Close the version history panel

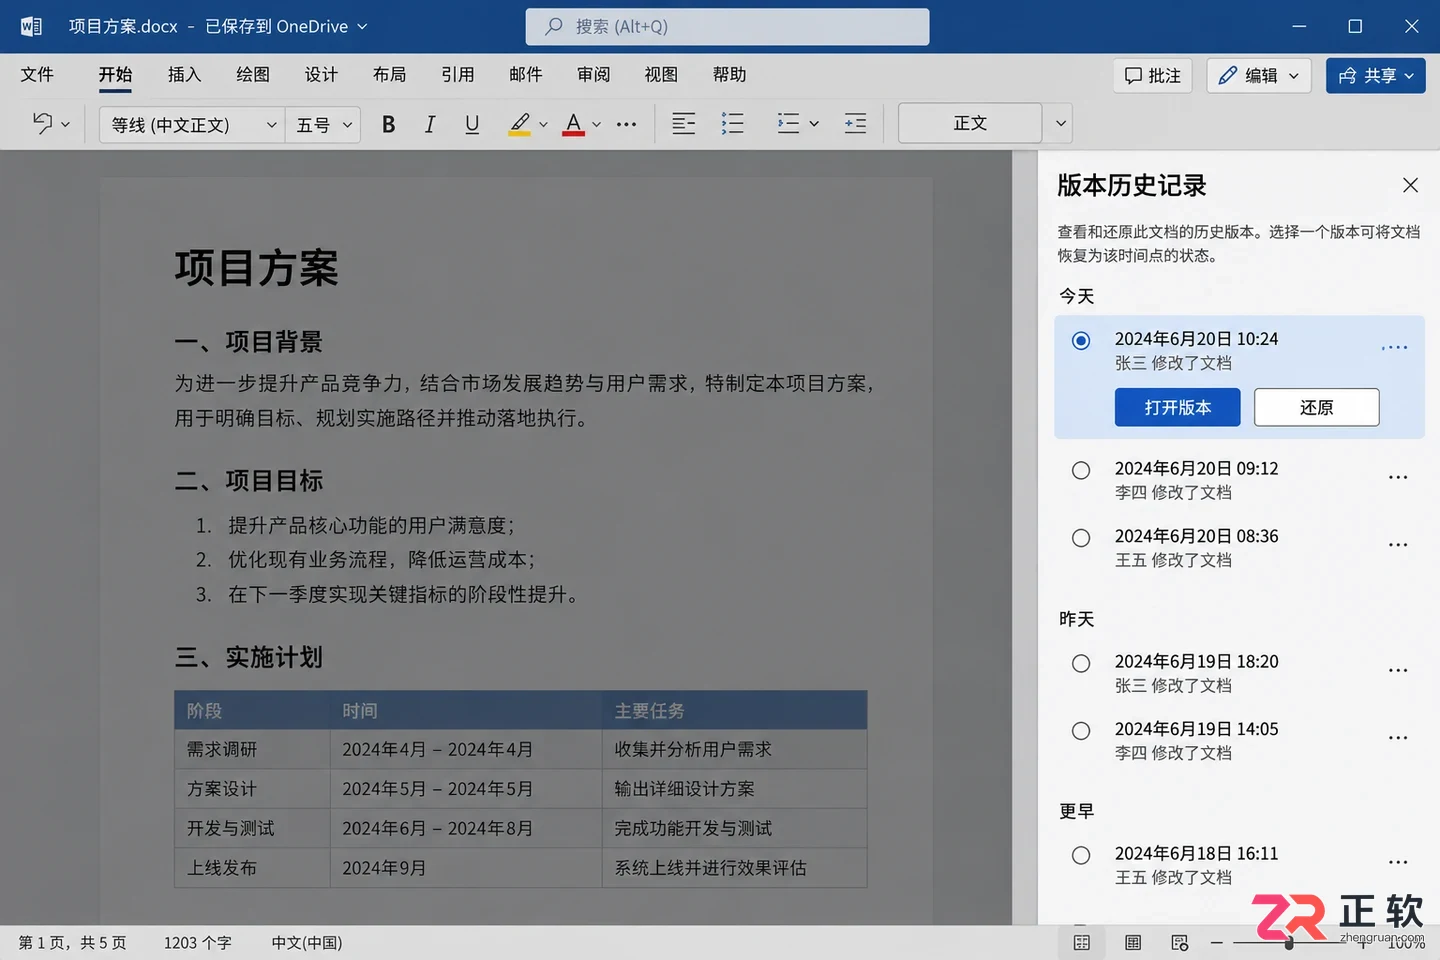coord(1410,185)
